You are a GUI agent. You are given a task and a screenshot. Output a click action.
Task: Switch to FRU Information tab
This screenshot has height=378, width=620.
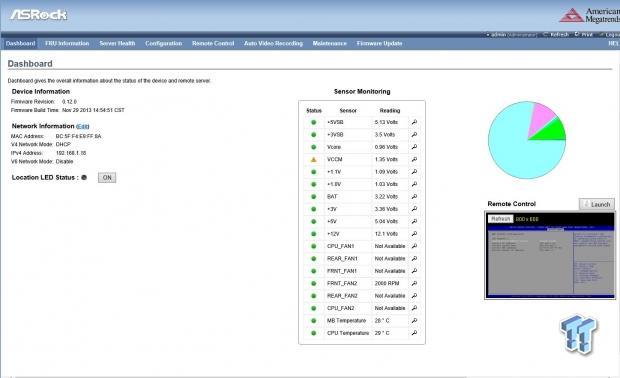coord(67,43)
